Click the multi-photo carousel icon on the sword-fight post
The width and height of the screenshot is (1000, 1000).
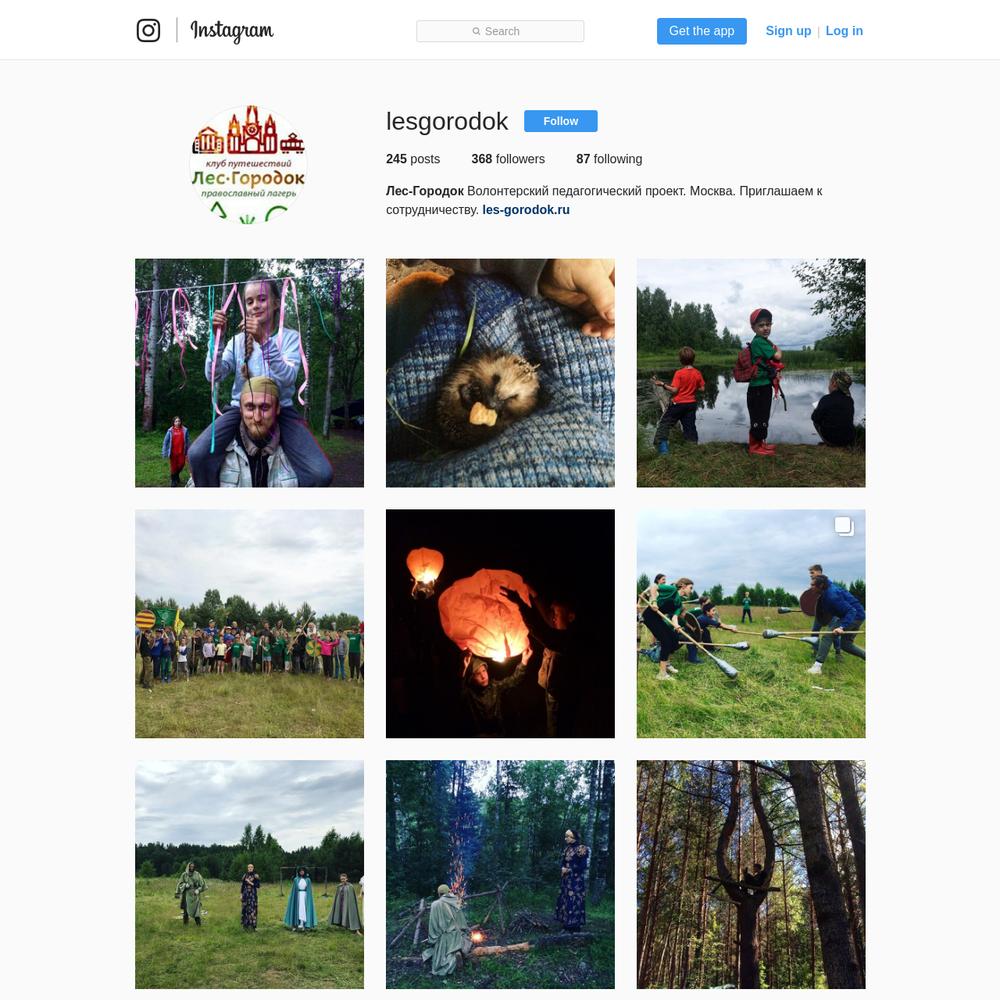844,526
